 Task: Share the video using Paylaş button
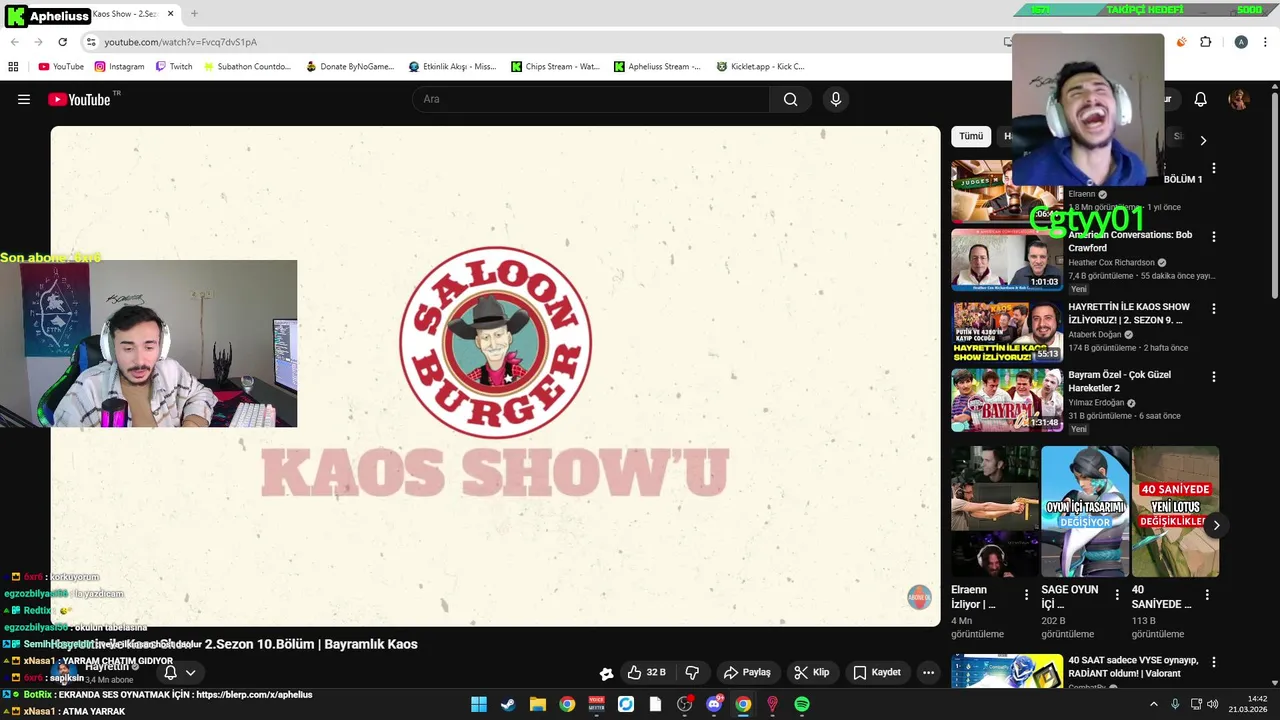pyautogui.click(x=747, y=672)
